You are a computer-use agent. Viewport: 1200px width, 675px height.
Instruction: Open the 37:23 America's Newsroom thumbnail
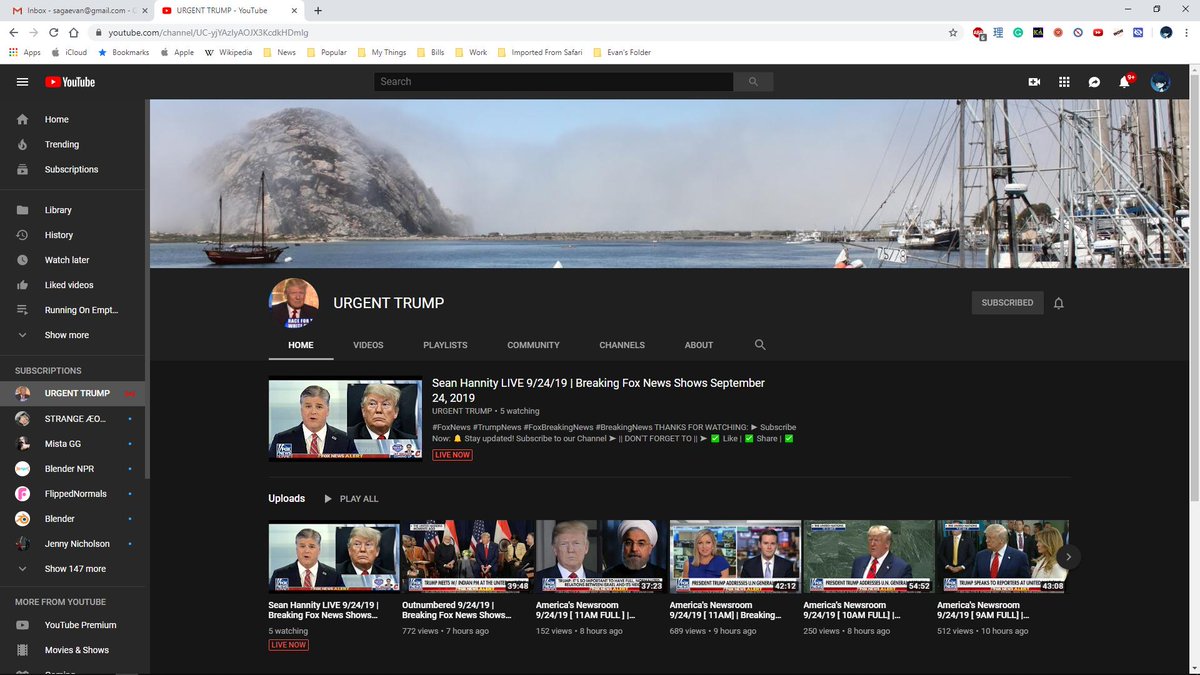point(601,556)
